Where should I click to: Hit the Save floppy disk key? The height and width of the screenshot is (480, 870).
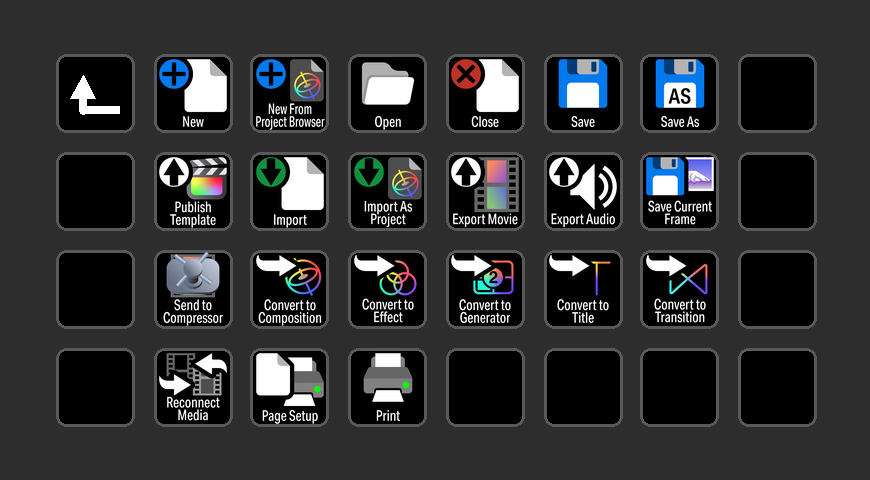[583, 93]
